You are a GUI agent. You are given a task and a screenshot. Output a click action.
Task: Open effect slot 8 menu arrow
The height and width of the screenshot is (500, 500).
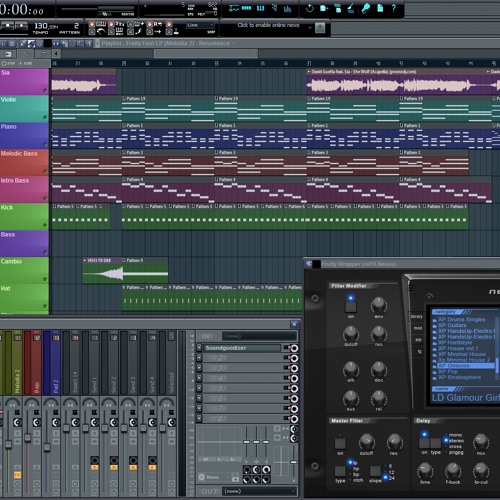pos(199,419)
